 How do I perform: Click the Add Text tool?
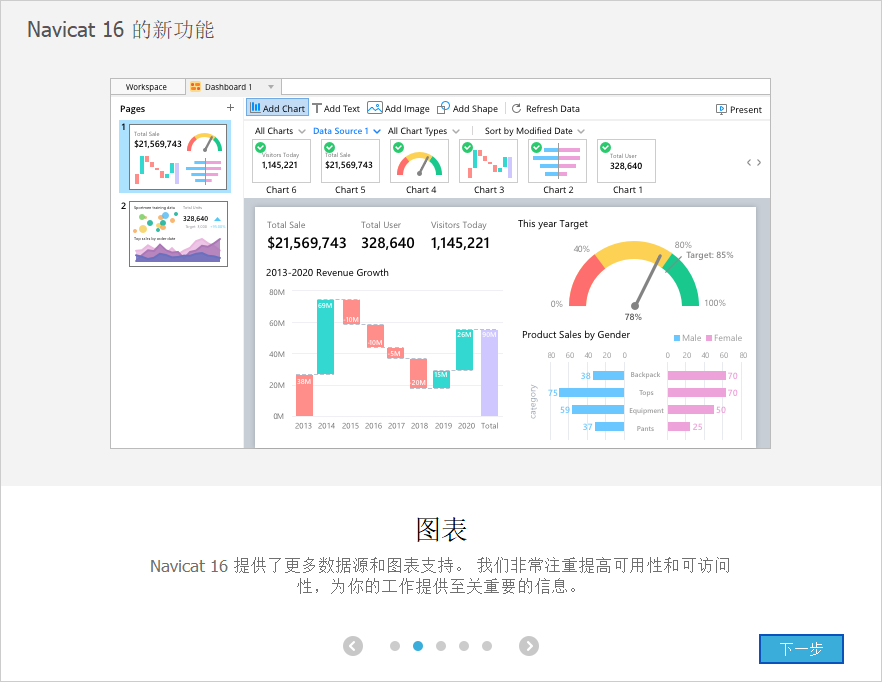pos(336,109)
